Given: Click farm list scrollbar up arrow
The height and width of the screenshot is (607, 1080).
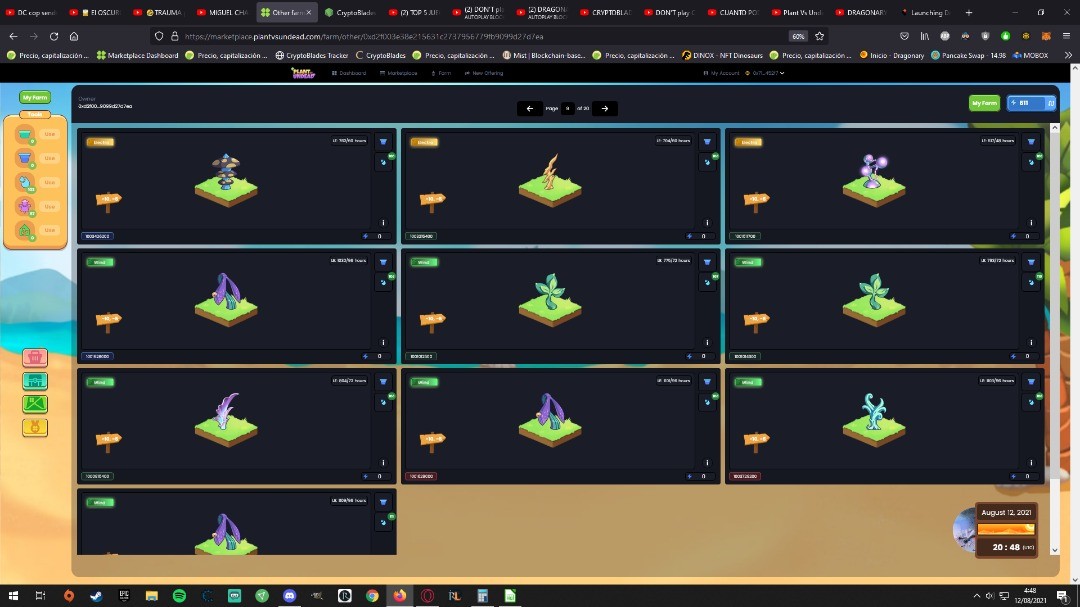Looking at the screenshot, I should click(1055, 129).
